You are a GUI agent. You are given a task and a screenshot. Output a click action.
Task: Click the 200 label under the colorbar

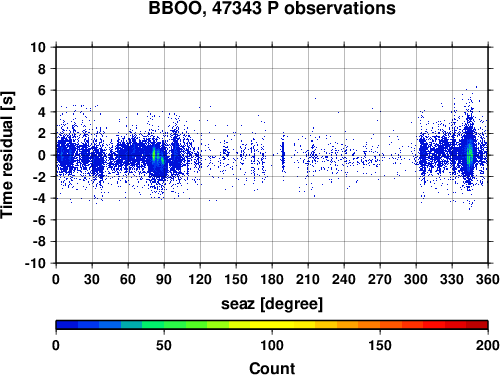(488, 345)
